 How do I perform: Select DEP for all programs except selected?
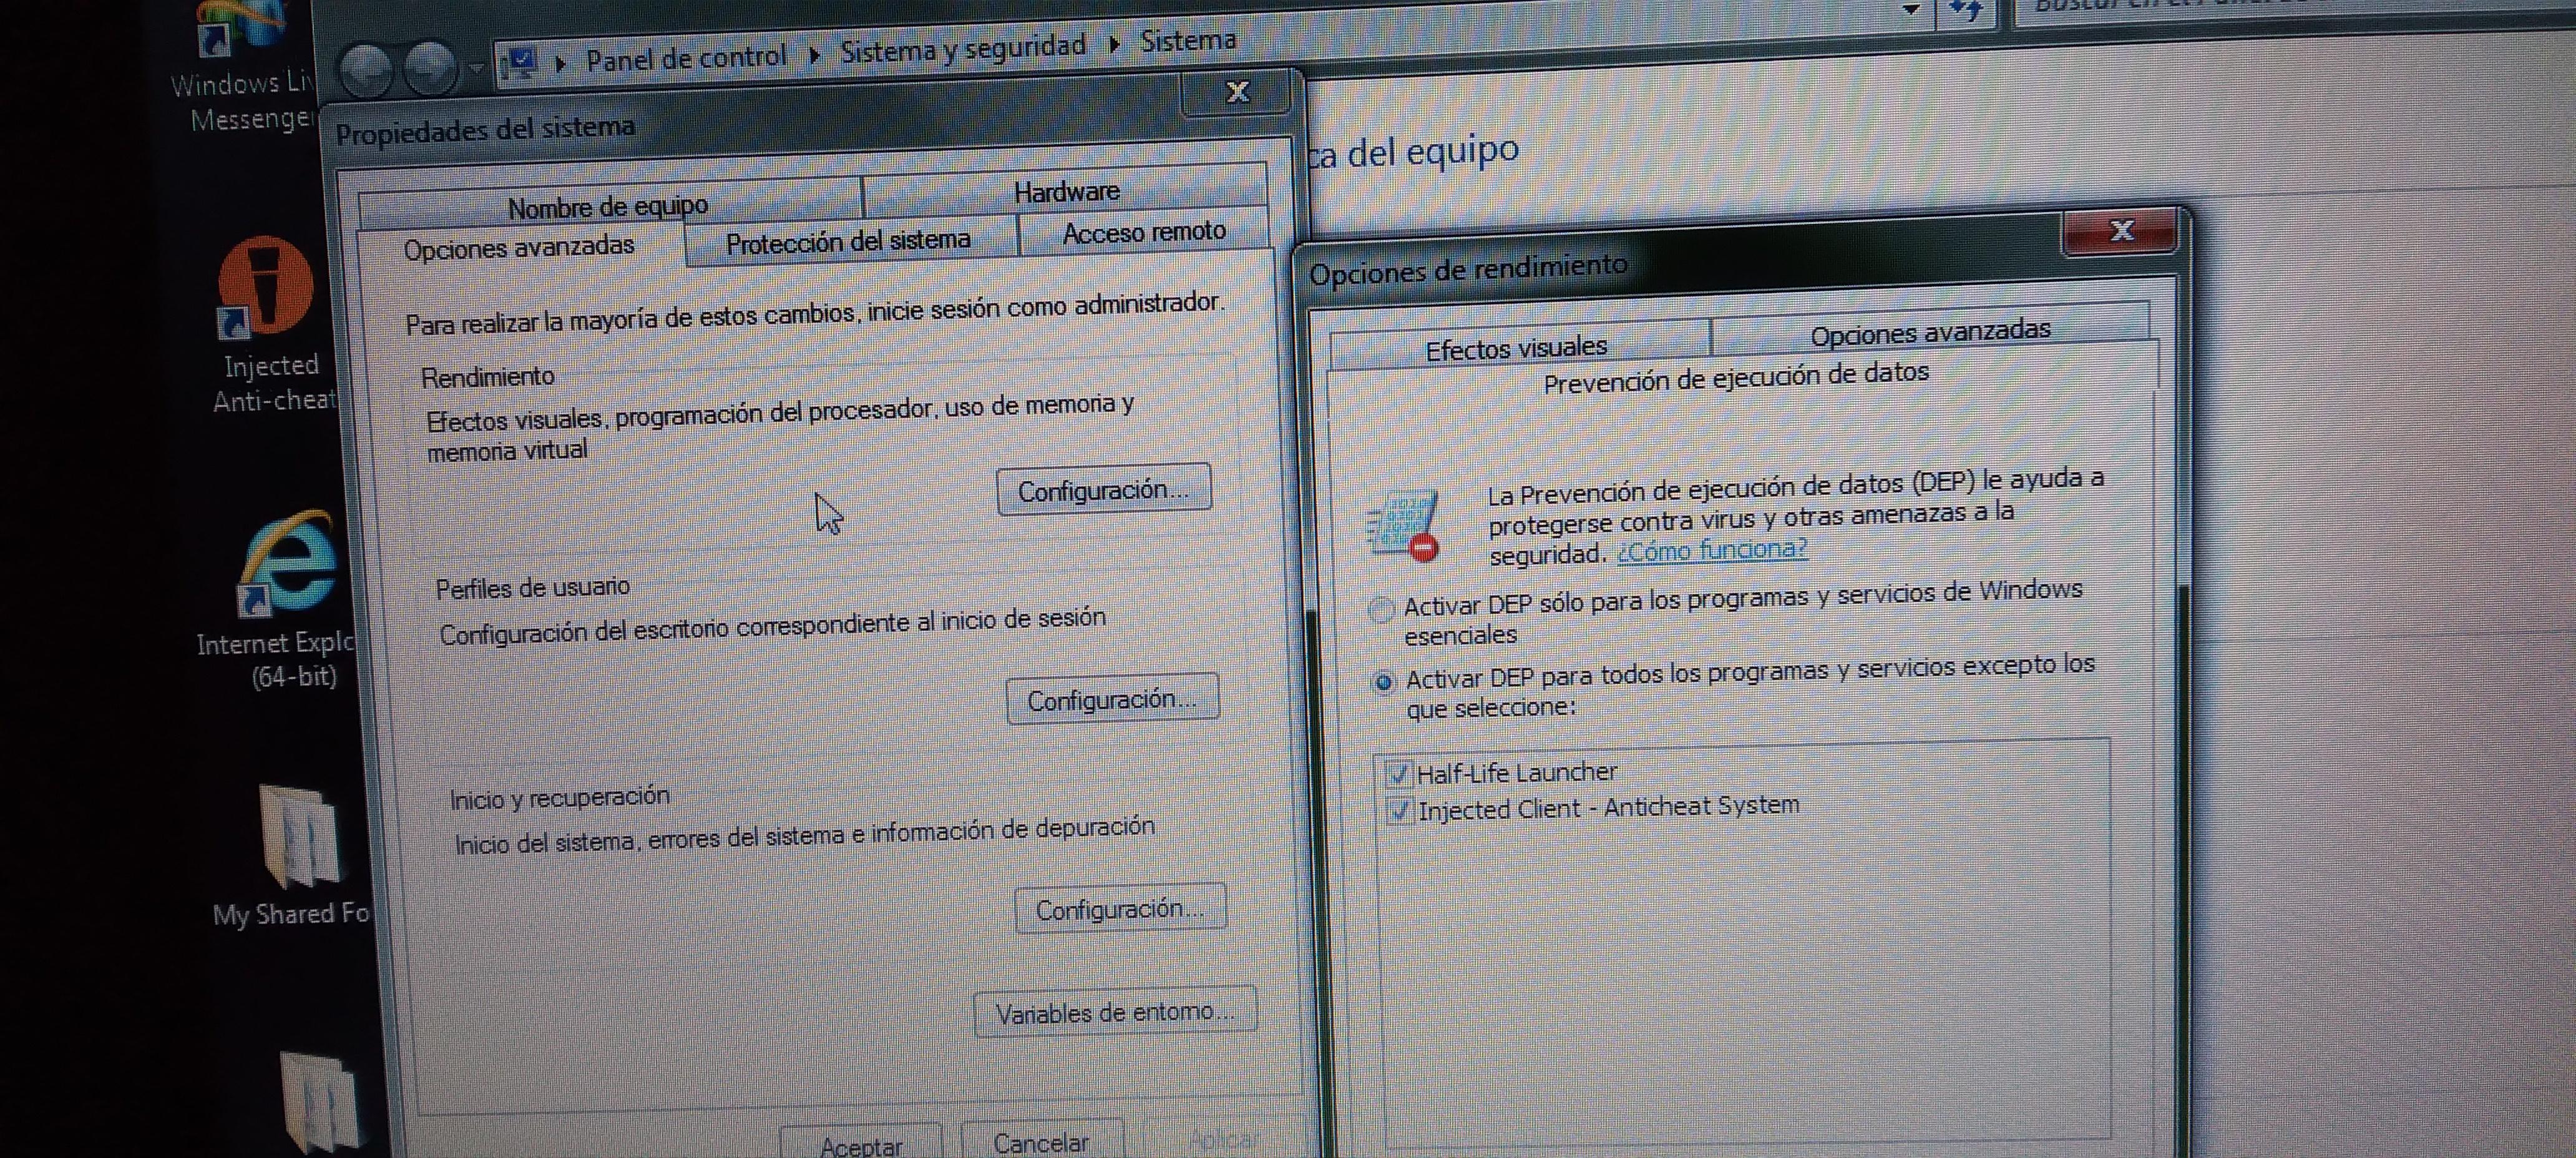(x=1383, y=682)
